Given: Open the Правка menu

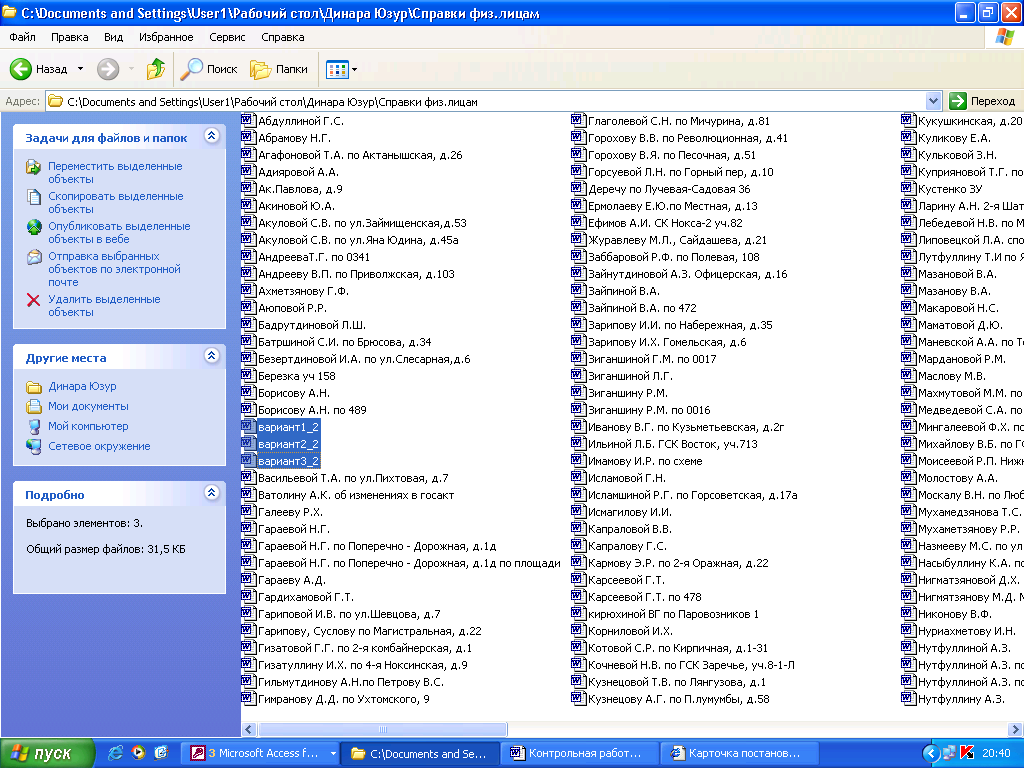Looking at the screenshot, I should click(69, 37).
